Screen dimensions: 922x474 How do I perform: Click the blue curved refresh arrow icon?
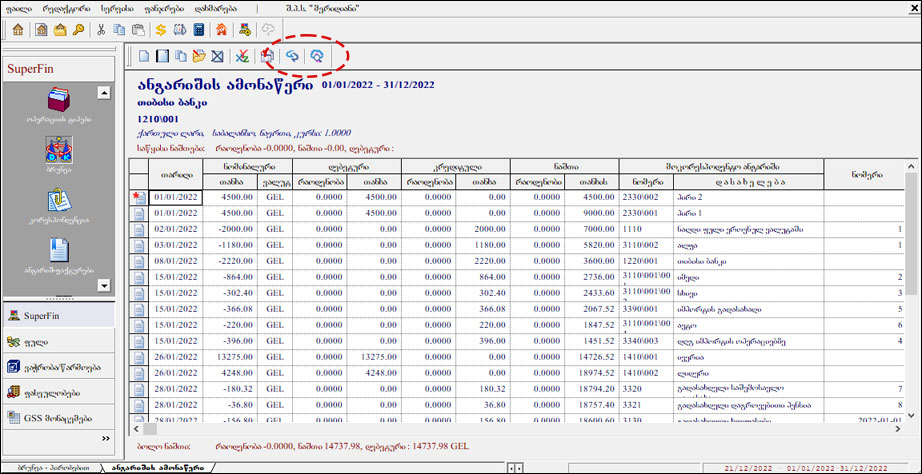[292, 56]
